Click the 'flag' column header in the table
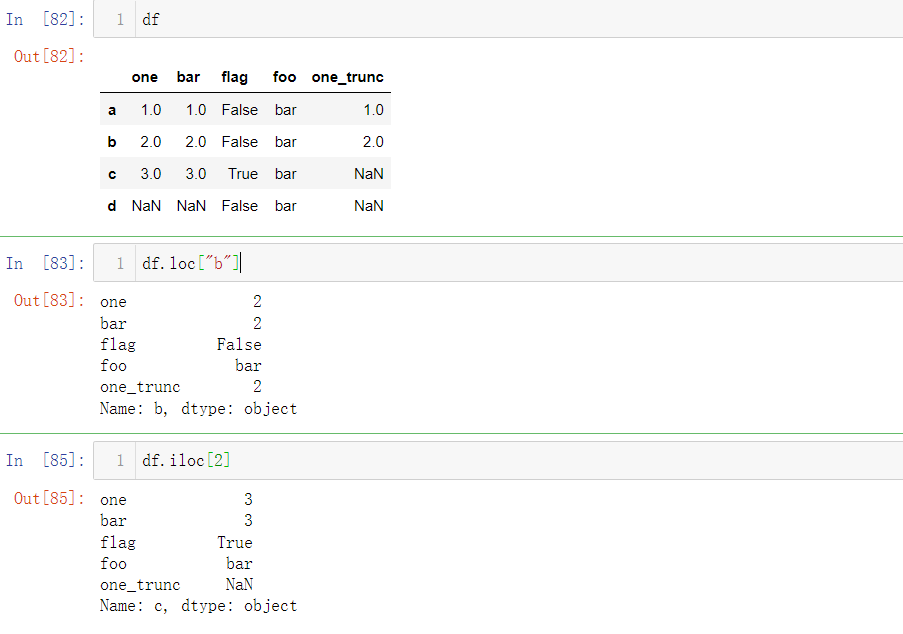 point(234,77)
